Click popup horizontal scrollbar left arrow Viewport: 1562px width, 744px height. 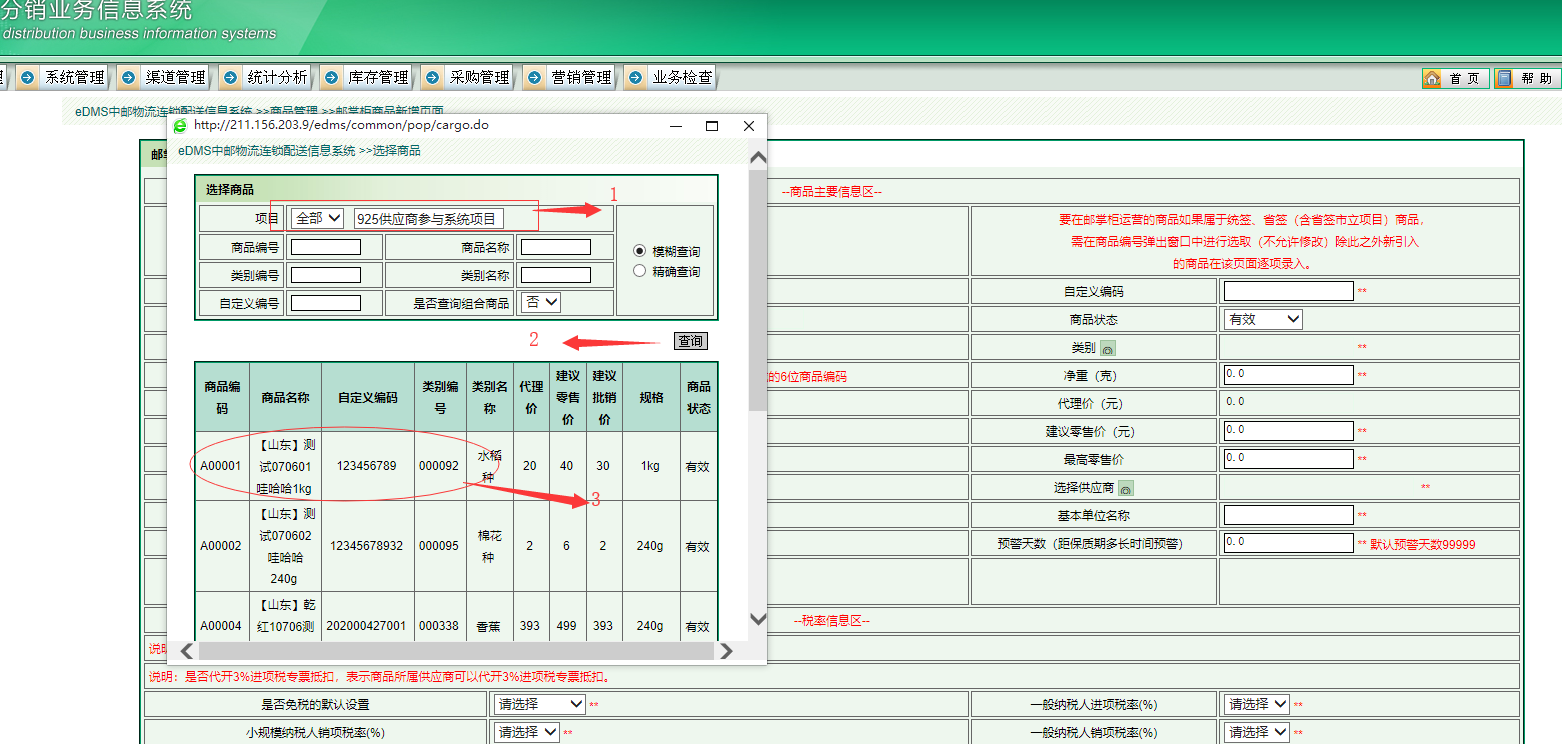(x=187, y=651)
